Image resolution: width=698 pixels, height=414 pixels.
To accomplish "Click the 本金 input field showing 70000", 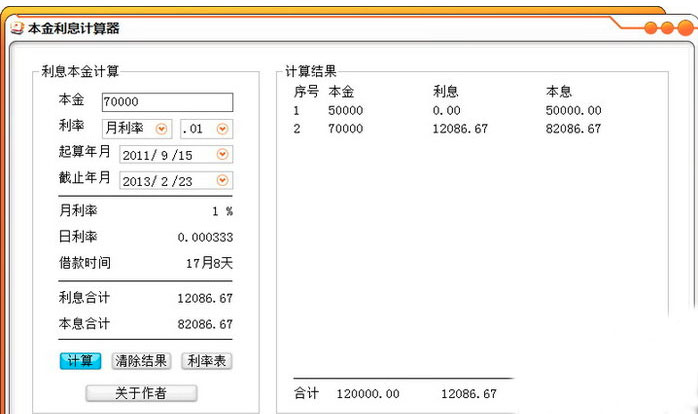I will click(x=167, y=102).
